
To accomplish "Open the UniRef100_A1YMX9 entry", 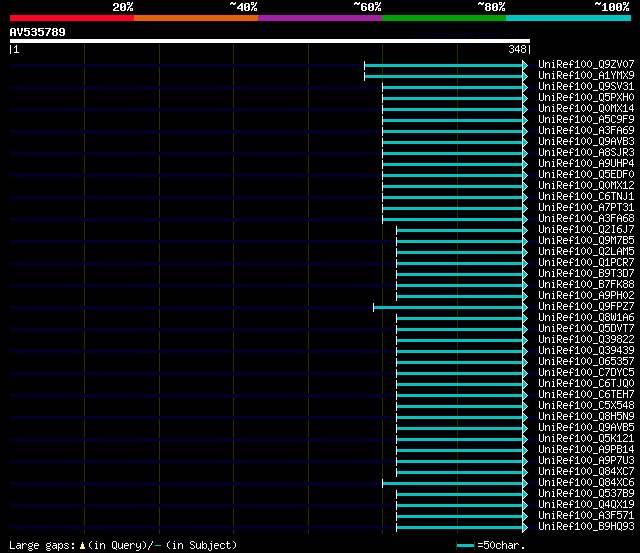I will click(x=586, y=76).
